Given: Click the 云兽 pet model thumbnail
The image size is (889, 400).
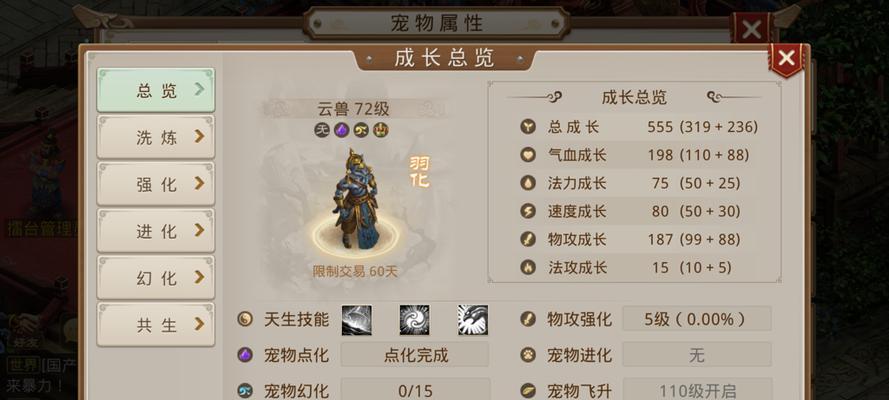Looking at the screenshot, I should click(354, 201).
